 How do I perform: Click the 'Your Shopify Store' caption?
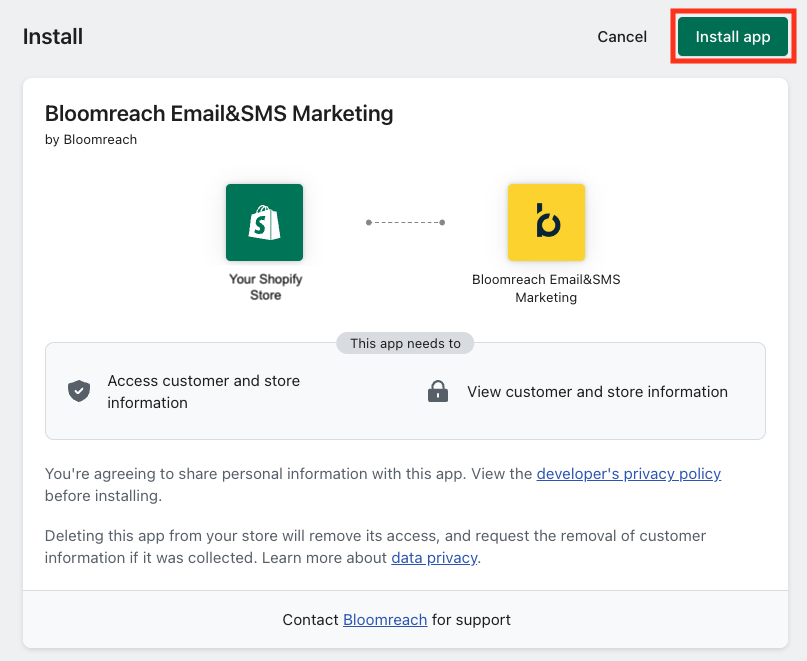tap(266, 287)
